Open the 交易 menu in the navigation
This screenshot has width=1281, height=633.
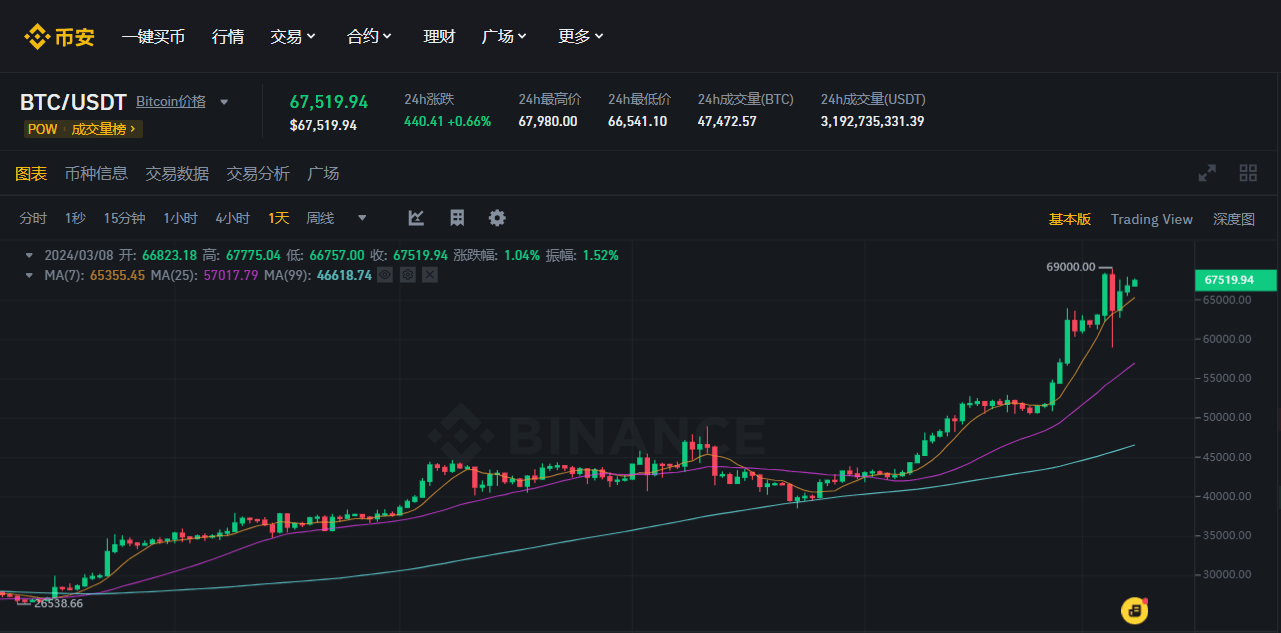293,36
